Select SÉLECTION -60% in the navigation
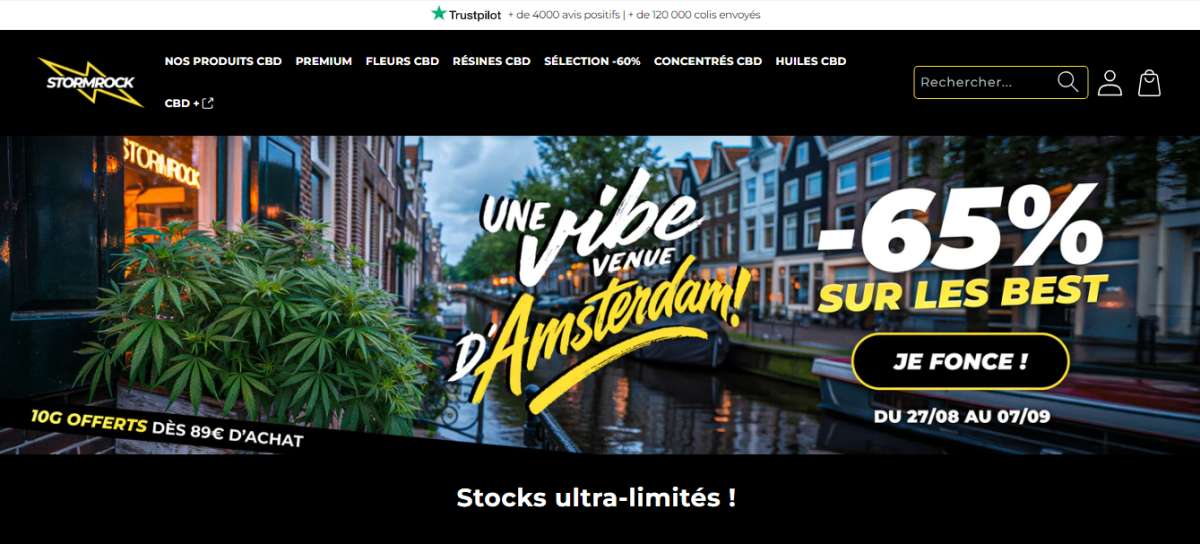Viewport: 1200px width, 544px height. (x=592, y=61)
